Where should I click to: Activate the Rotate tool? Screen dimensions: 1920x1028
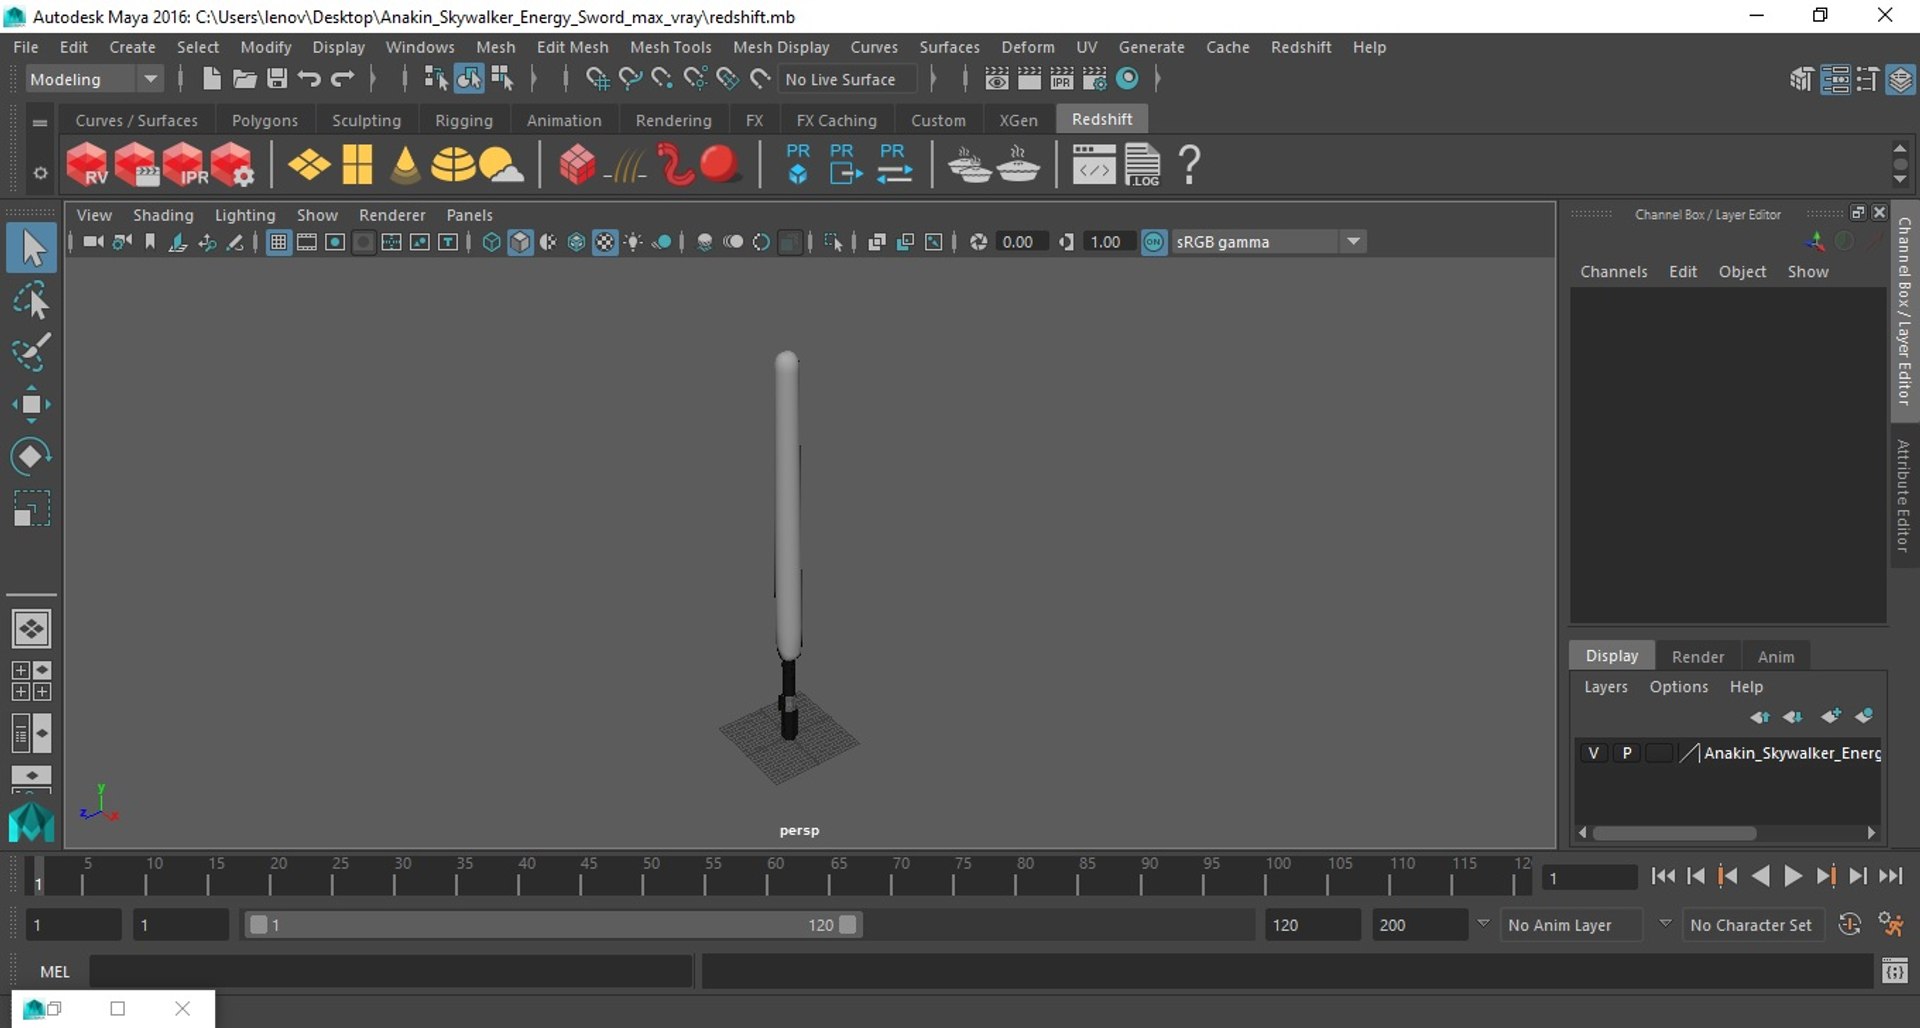[x=31, y=456]
